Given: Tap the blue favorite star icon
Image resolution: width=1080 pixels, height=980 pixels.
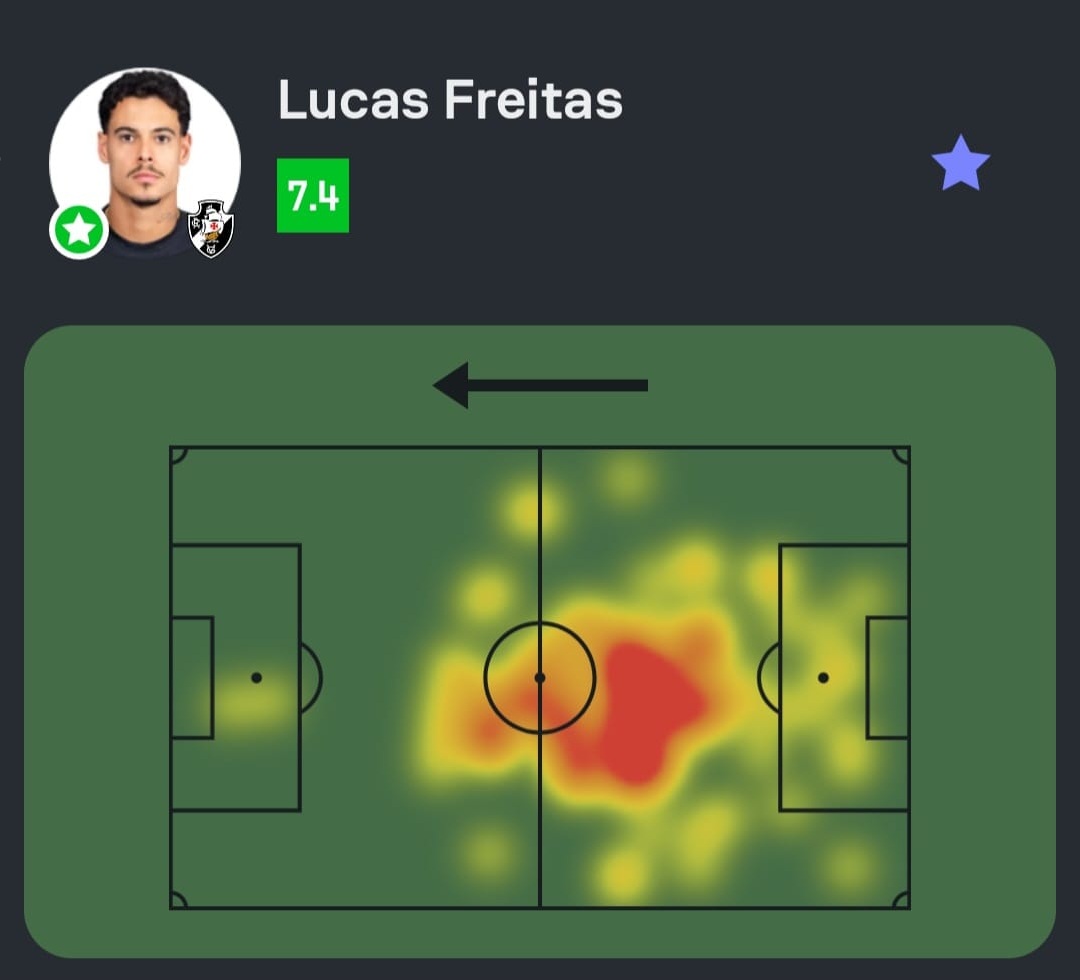Looking at the screenshot, I should pos(960,163).
